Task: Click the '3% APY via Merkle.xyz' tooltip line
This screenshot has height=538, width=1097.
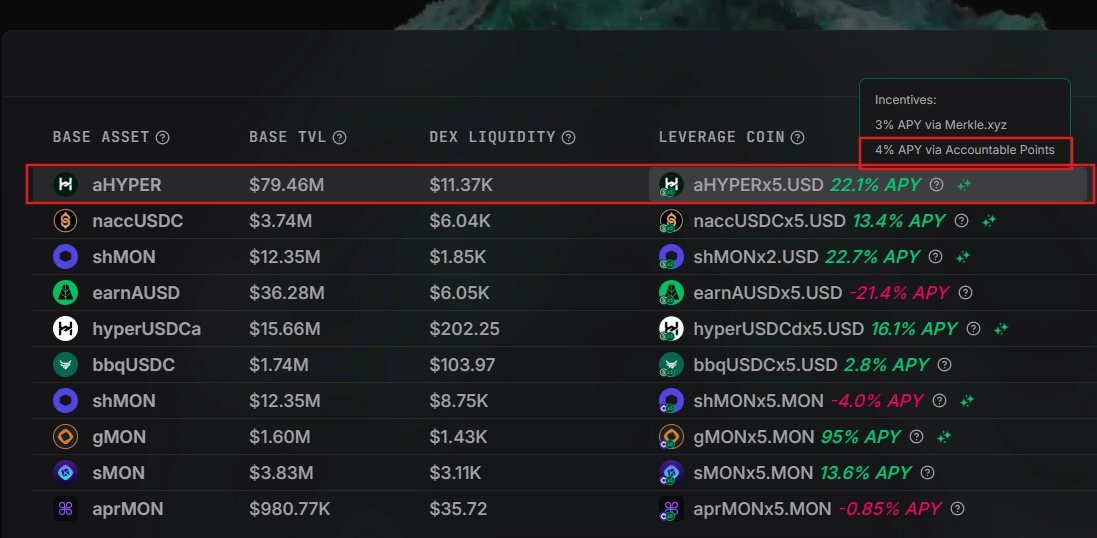Action: pos(940,125)
